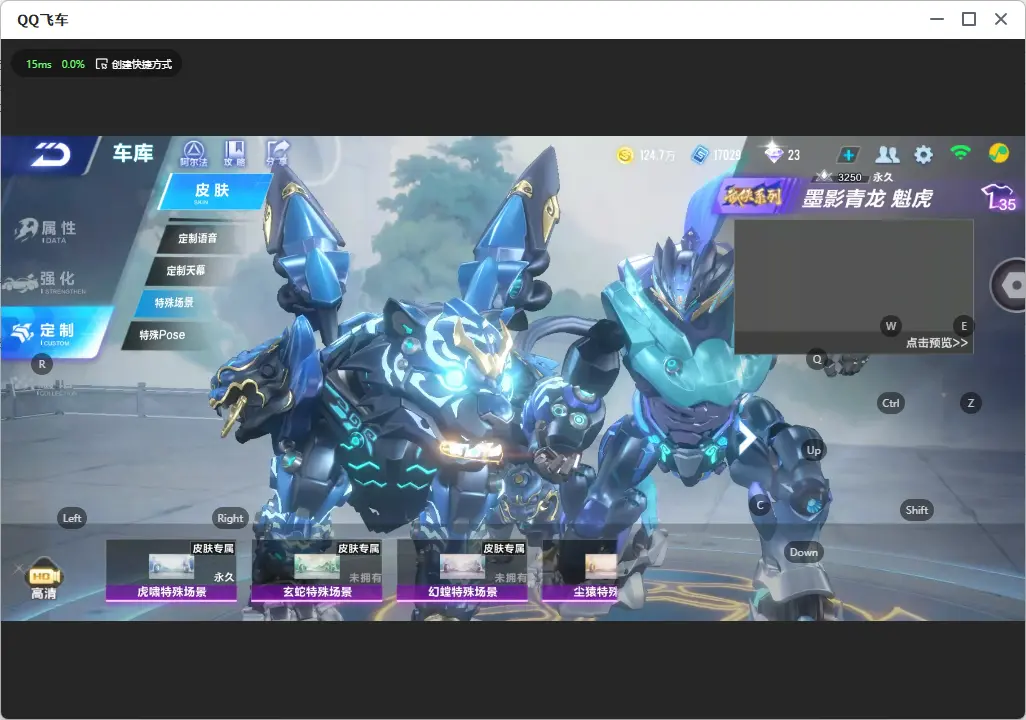The width and height of the screenshot is (1026, 720).
Task: Click the green Wi-Fi signal icon
Action: (x=960, y=153)
